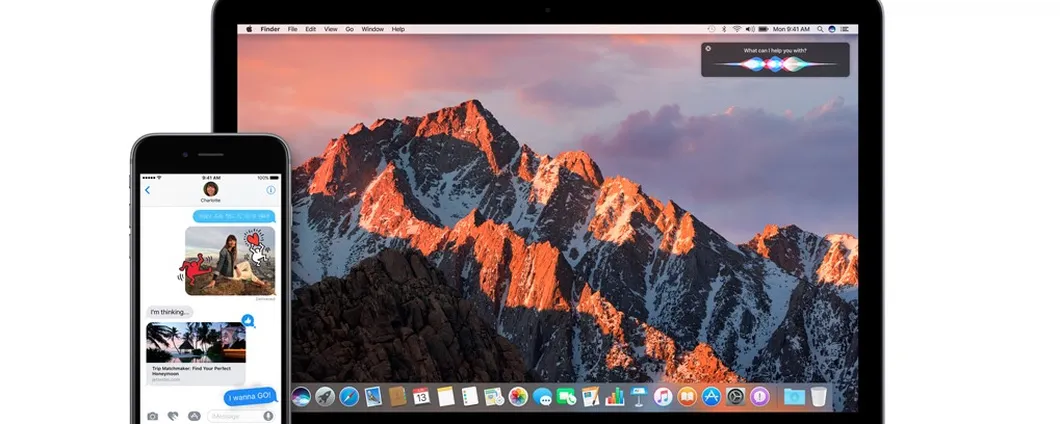1060x424 pixels.
Task: Open Maps icon in Dock
Action: pos(494,396)
